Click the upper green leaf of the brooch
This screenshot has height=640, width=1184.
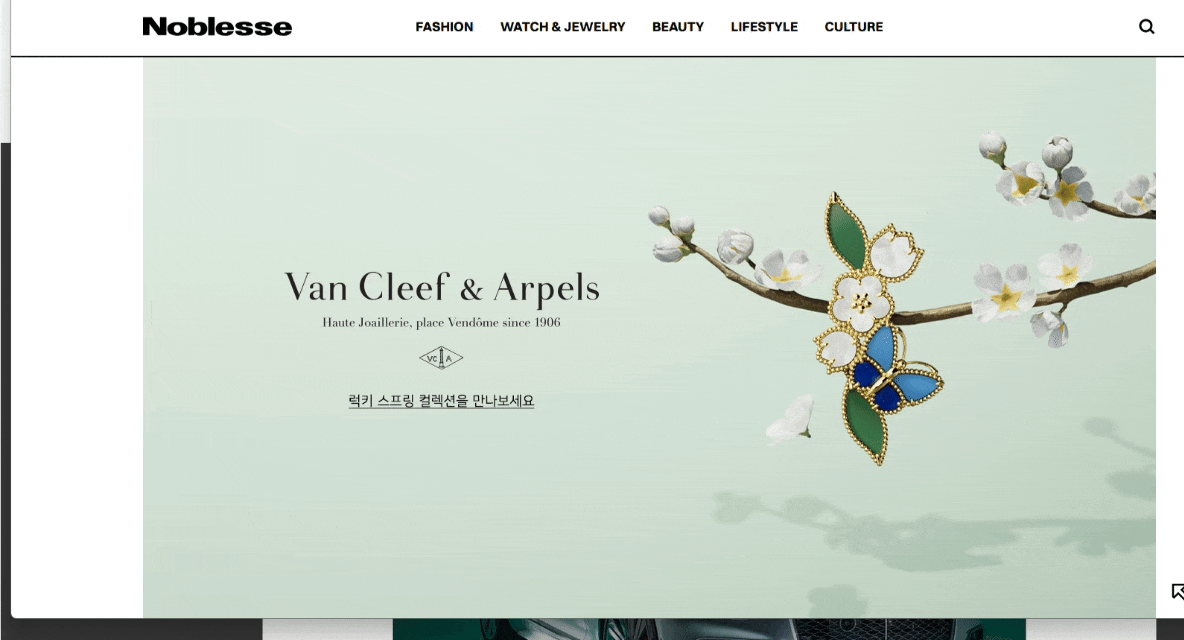coord(844,231)
